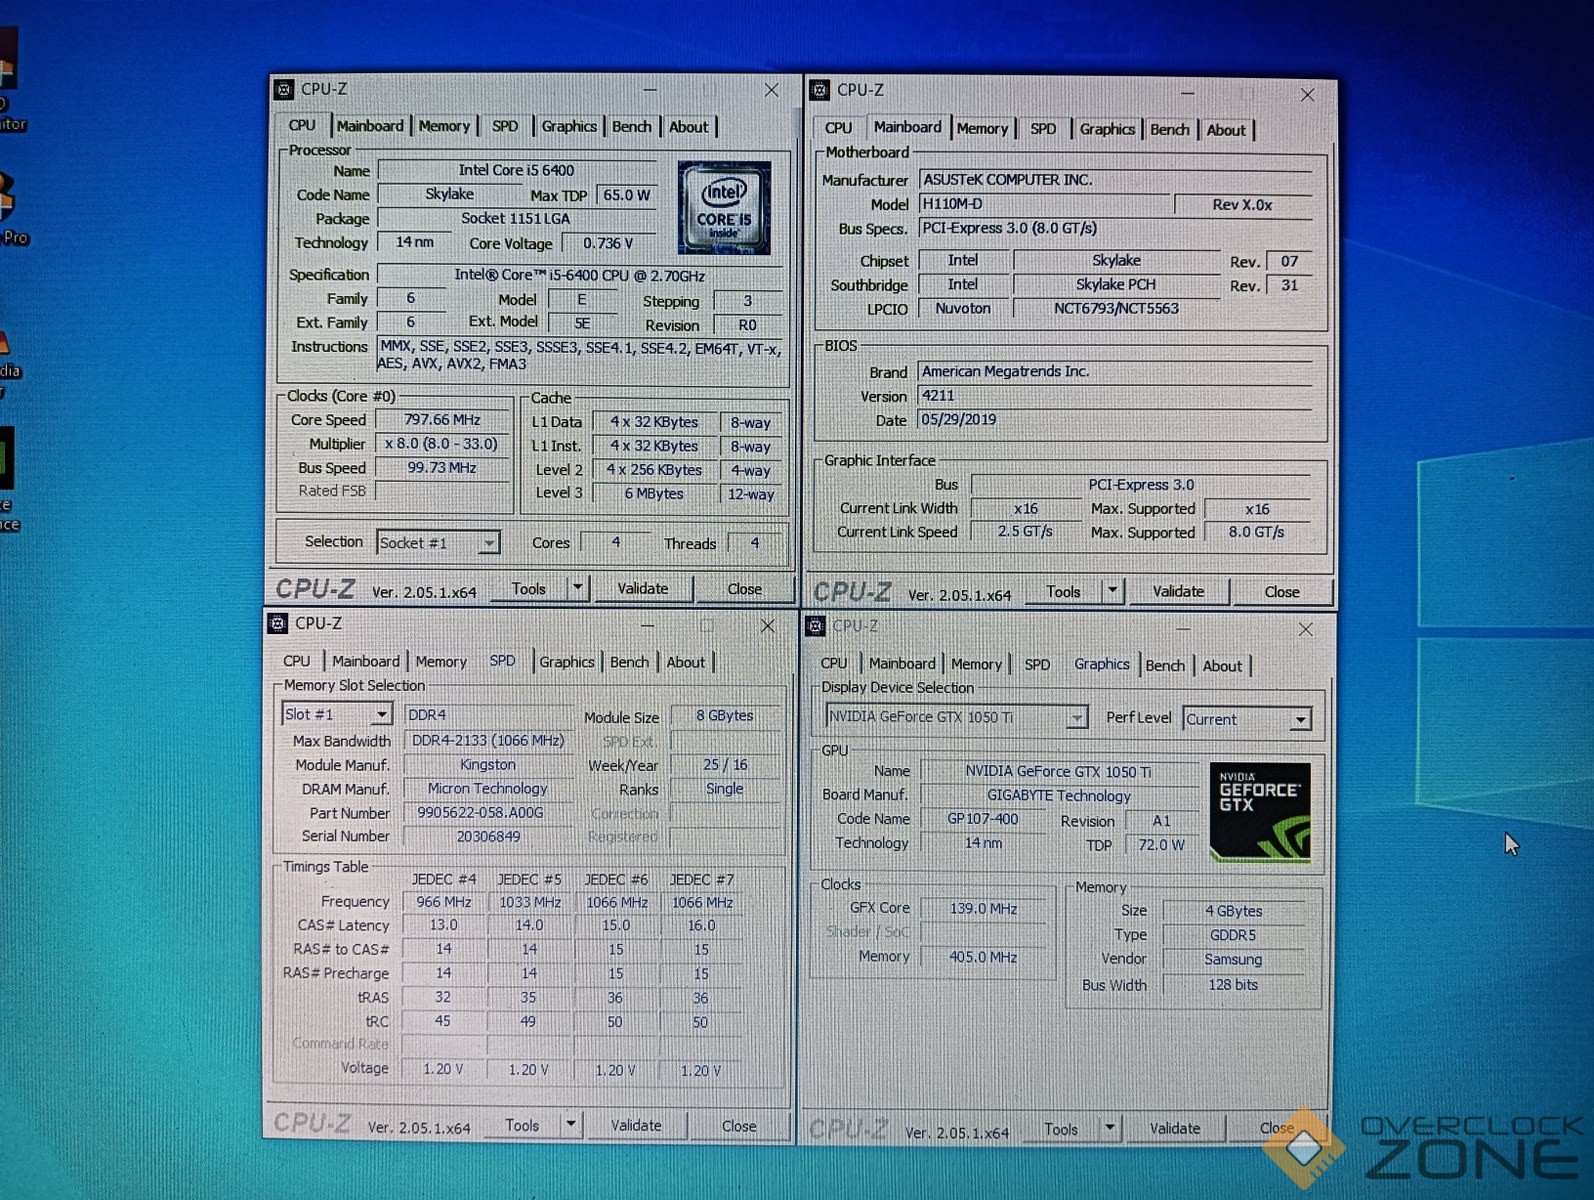Viewport: 1594px width, 1200px height.
Task: Expand the Tools arrow in Graphics window
Action: point(1109,1129)
